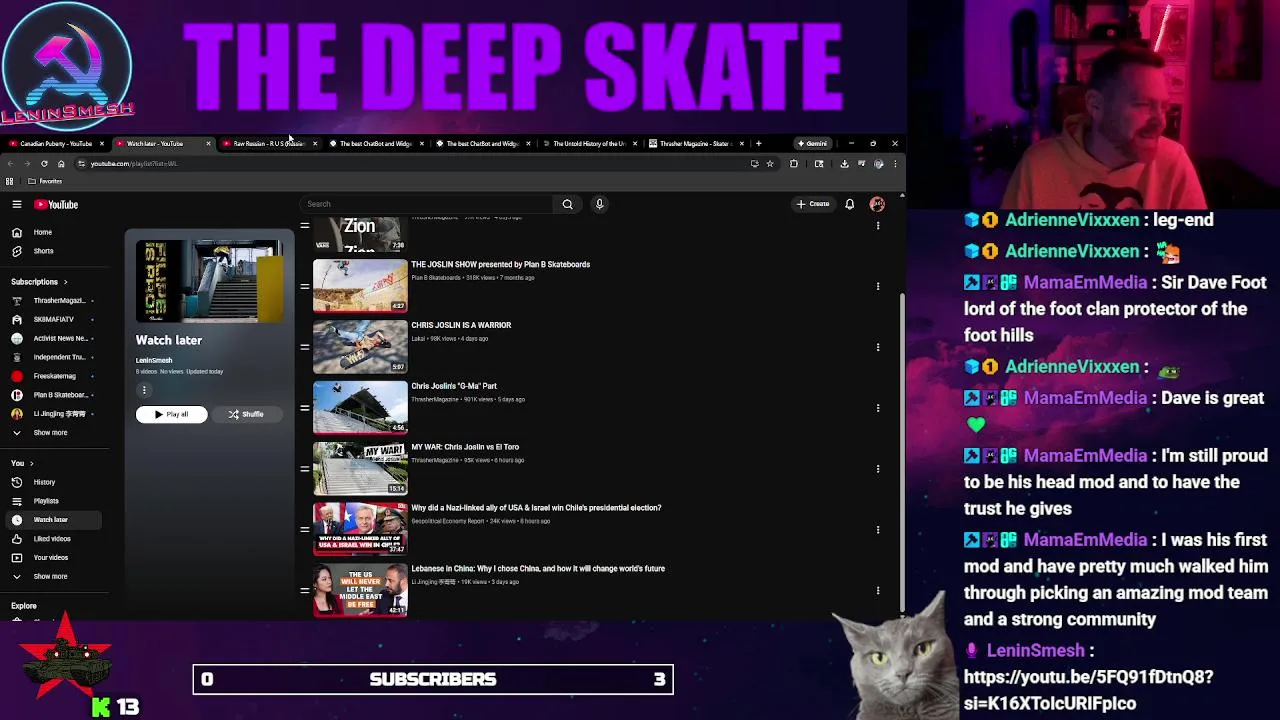Open CHRIS JOSLIN IS A WARRIOR title

click(x=461, y=325)
